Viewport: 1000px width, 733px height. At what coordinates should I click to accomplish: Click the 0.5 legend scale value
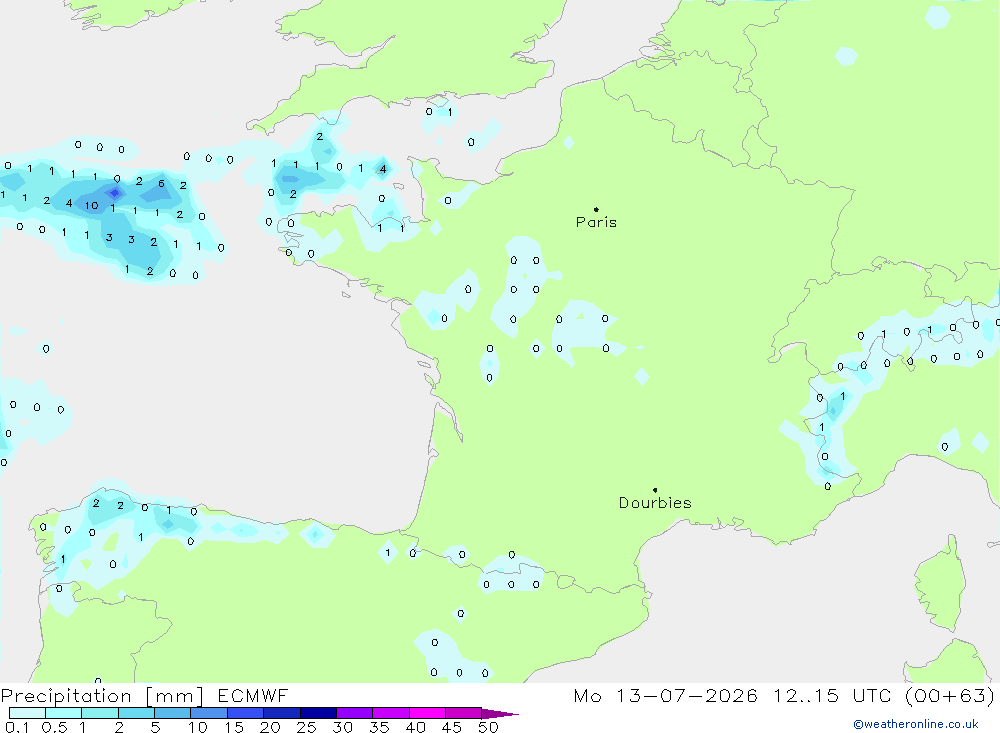[x=54, y=727]
